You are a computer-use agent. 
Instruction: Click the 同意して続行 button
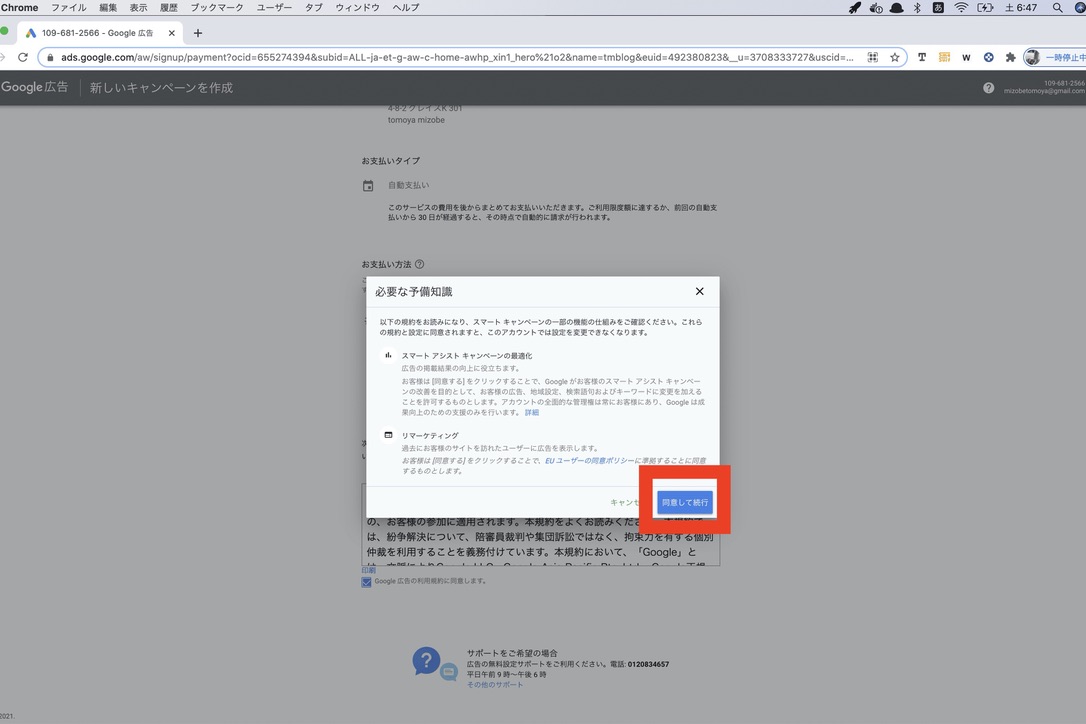point(684,502)
